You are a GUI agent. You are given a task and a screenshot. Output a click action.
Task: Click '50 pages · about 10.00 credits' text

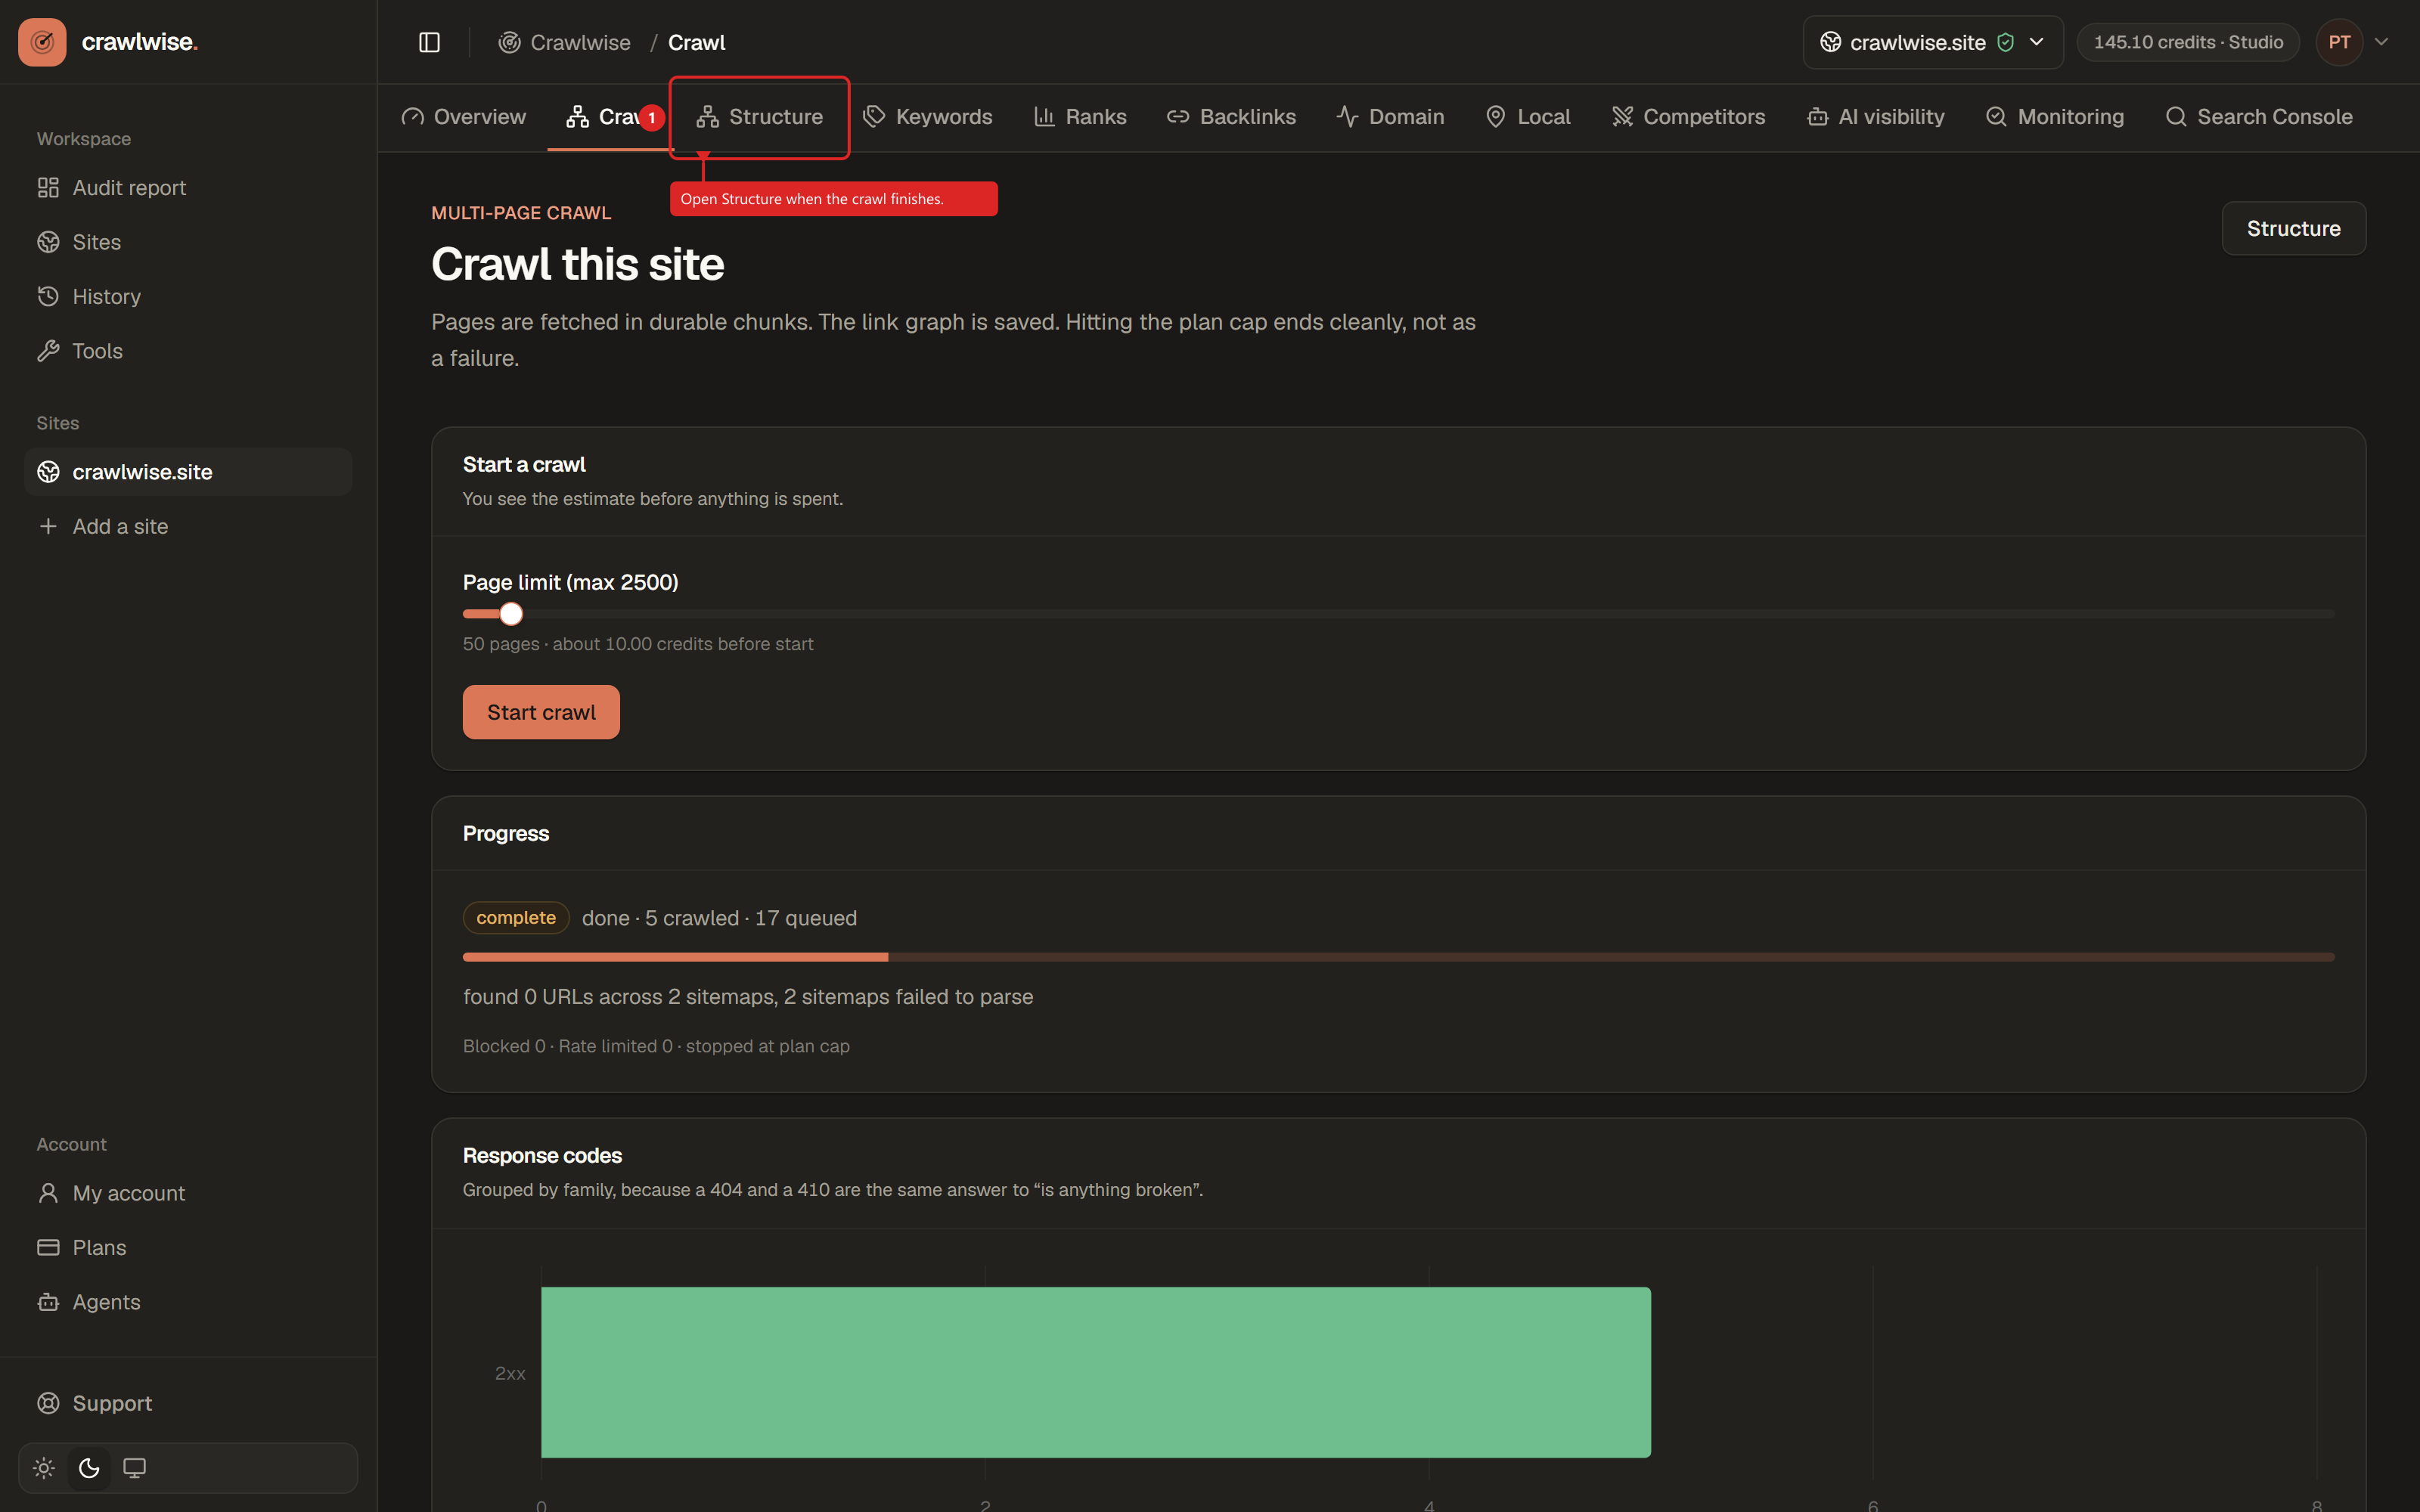[x=638, y=644]
